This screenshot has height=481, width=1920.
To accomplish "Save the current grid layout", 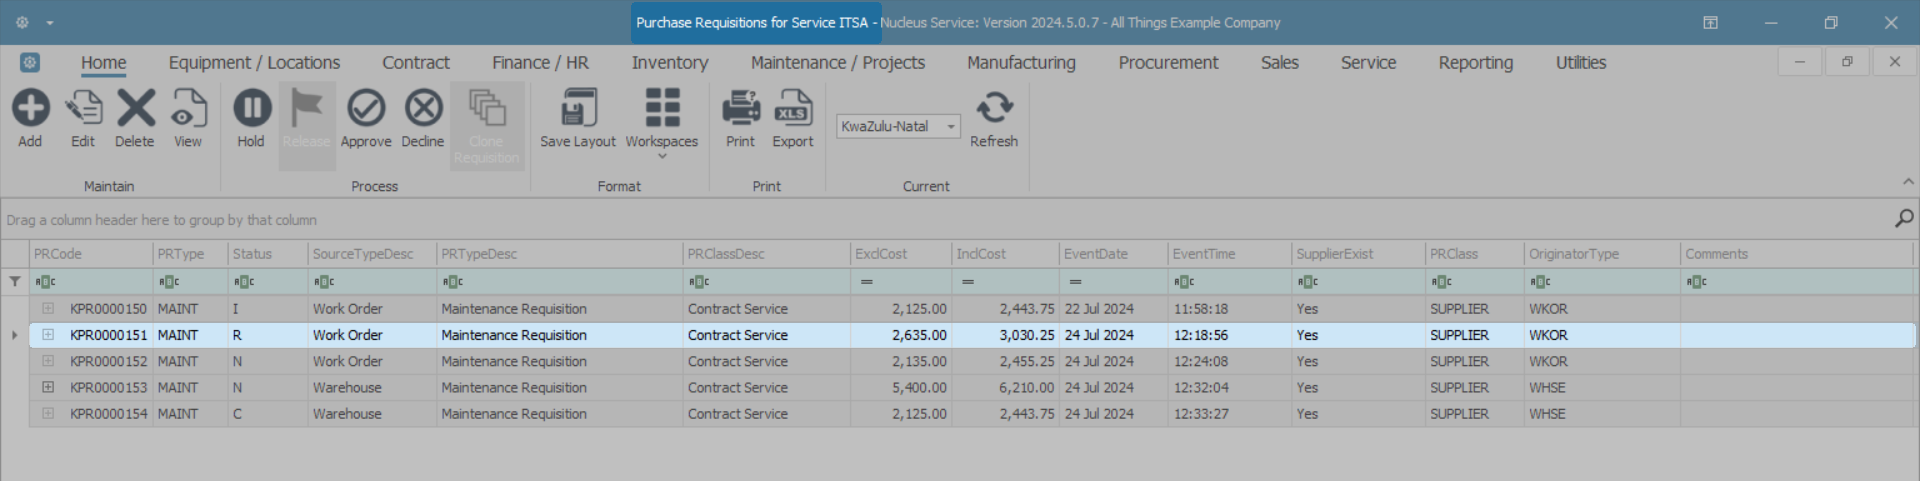I will click(578, 108).
